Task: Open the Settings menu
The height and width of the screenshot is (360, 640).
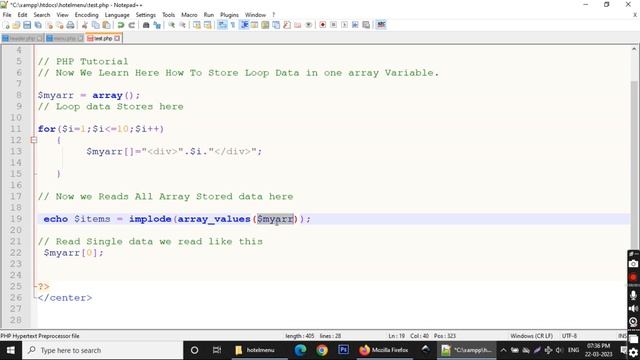Action: [146, 15]
